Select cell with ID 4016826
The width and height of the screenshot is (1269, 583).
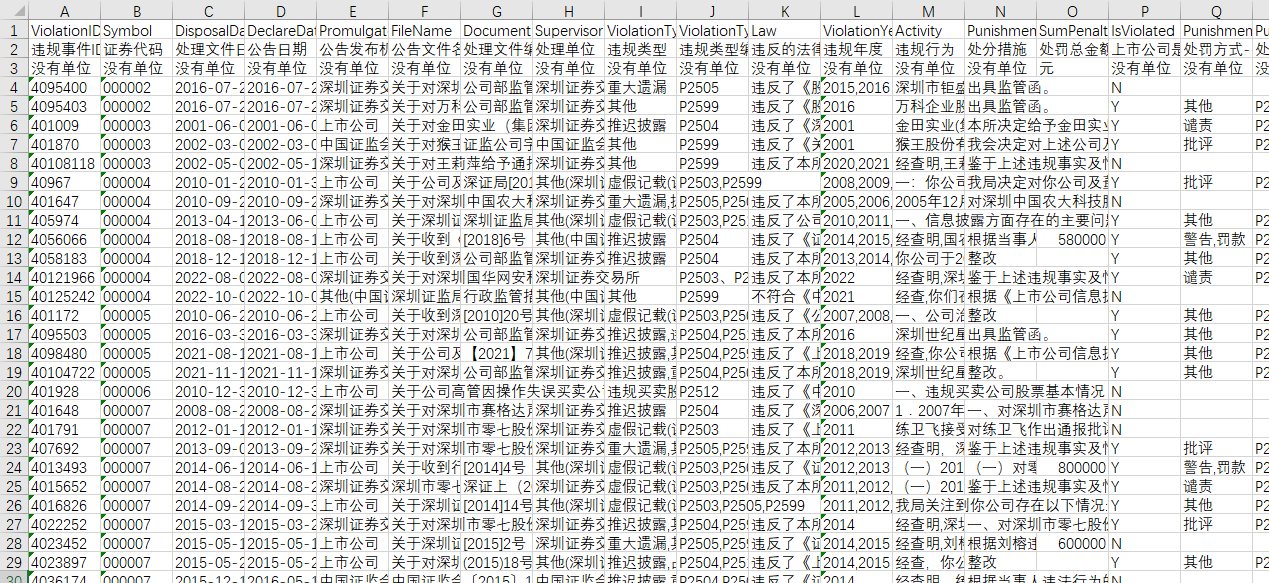coord(64,506)
